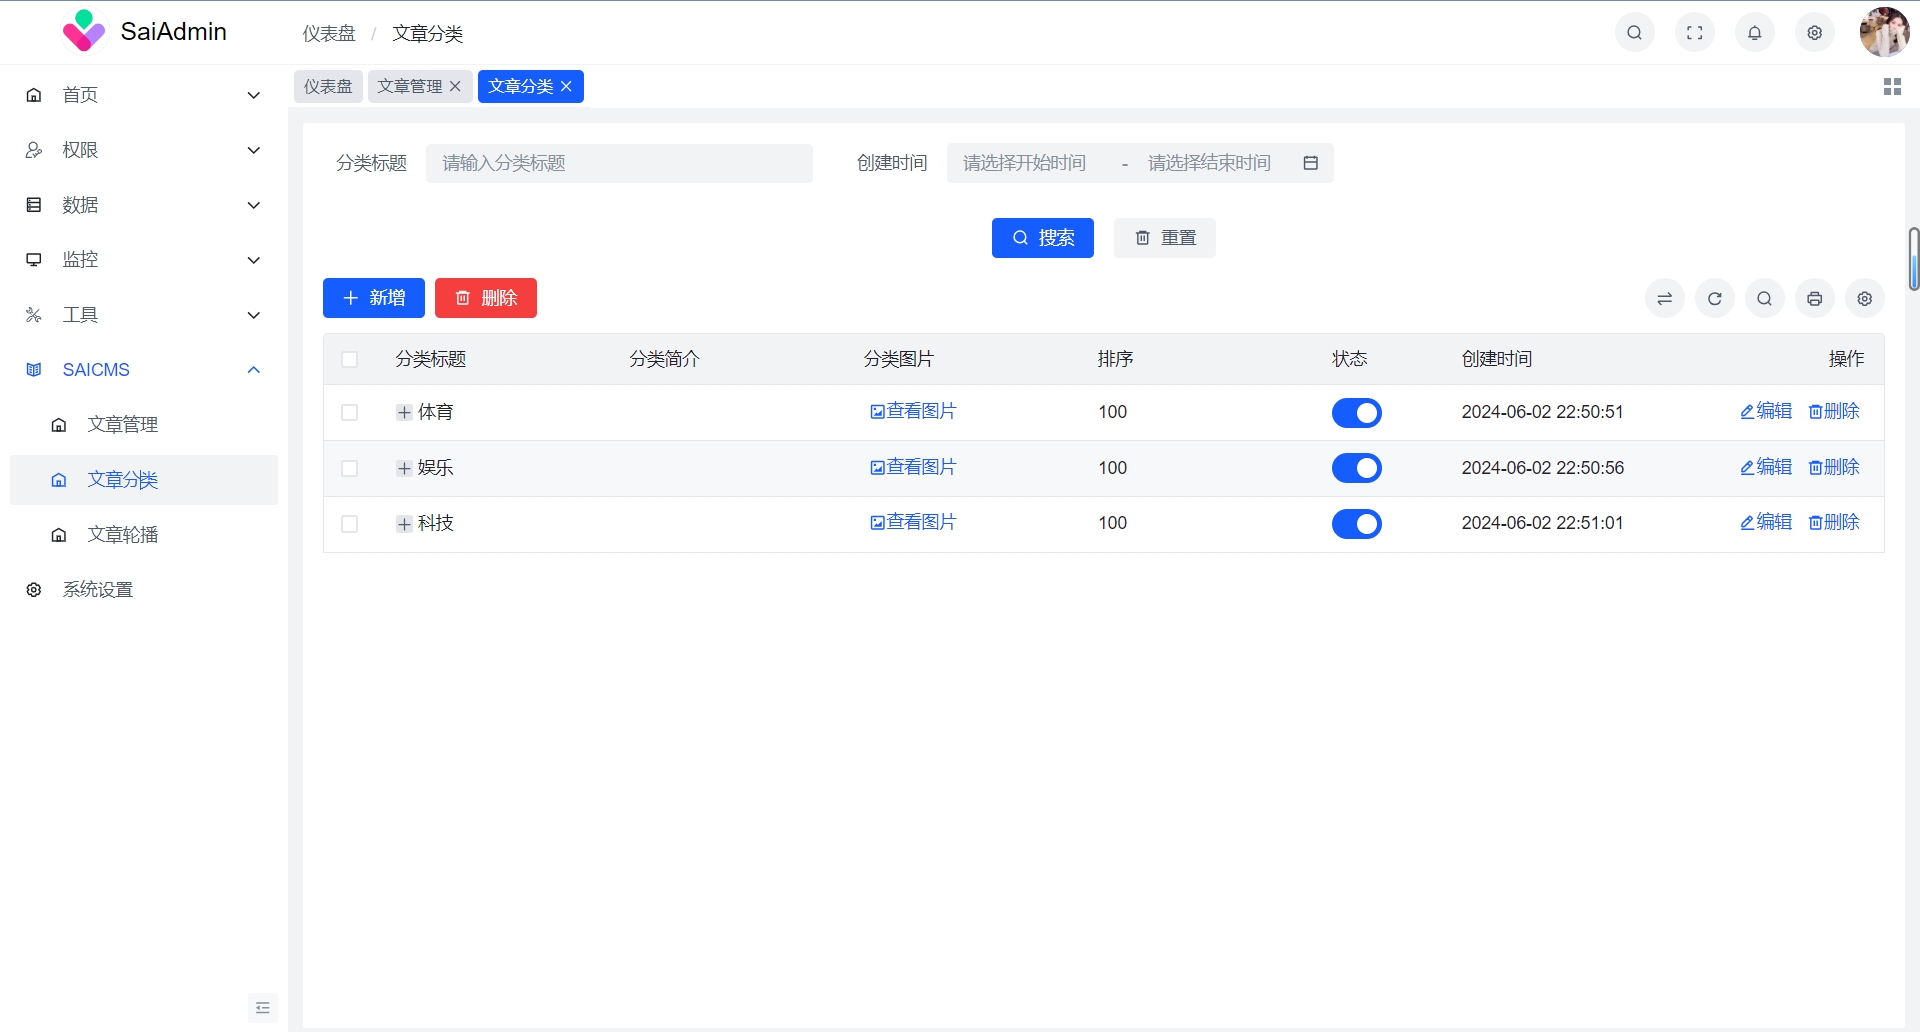Click 查看图片 link for 娱乐
Image resolution: width=1920 pixels, height=1032 pixels.
pos(913,467)
